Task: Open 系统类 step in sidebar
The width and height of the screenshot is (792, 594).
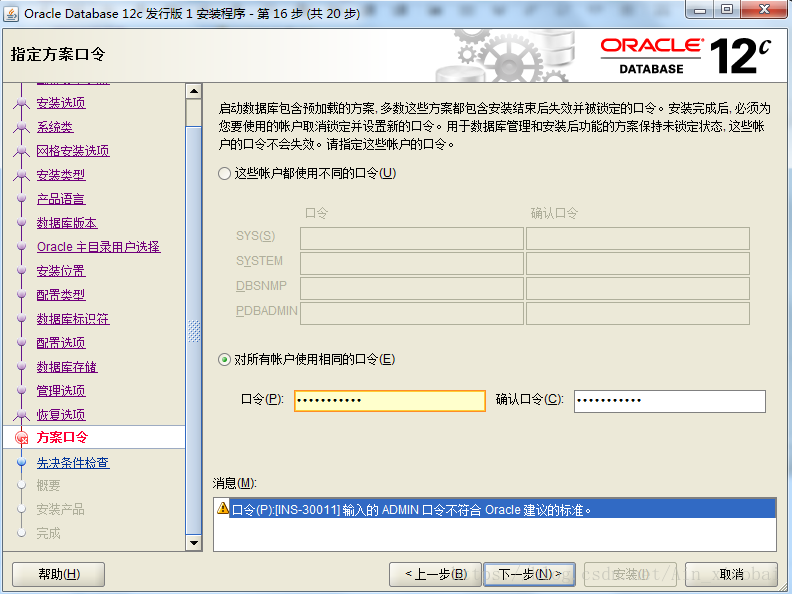Action: 55,127
